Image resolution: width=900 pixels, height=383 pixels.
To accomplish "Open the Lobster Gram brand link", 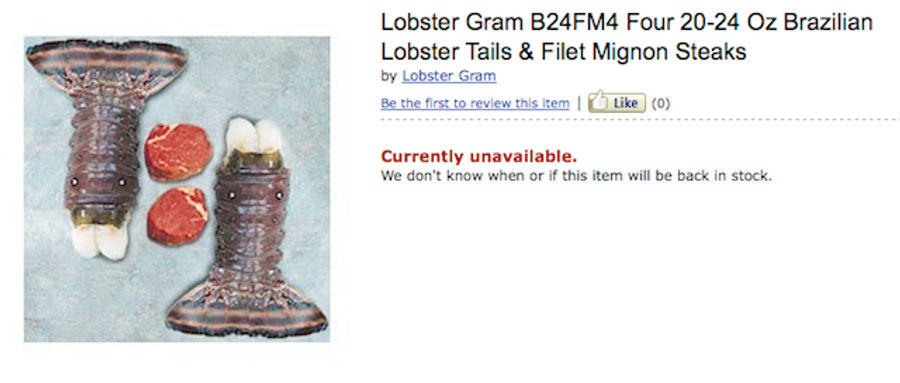I will click(449, 76).
